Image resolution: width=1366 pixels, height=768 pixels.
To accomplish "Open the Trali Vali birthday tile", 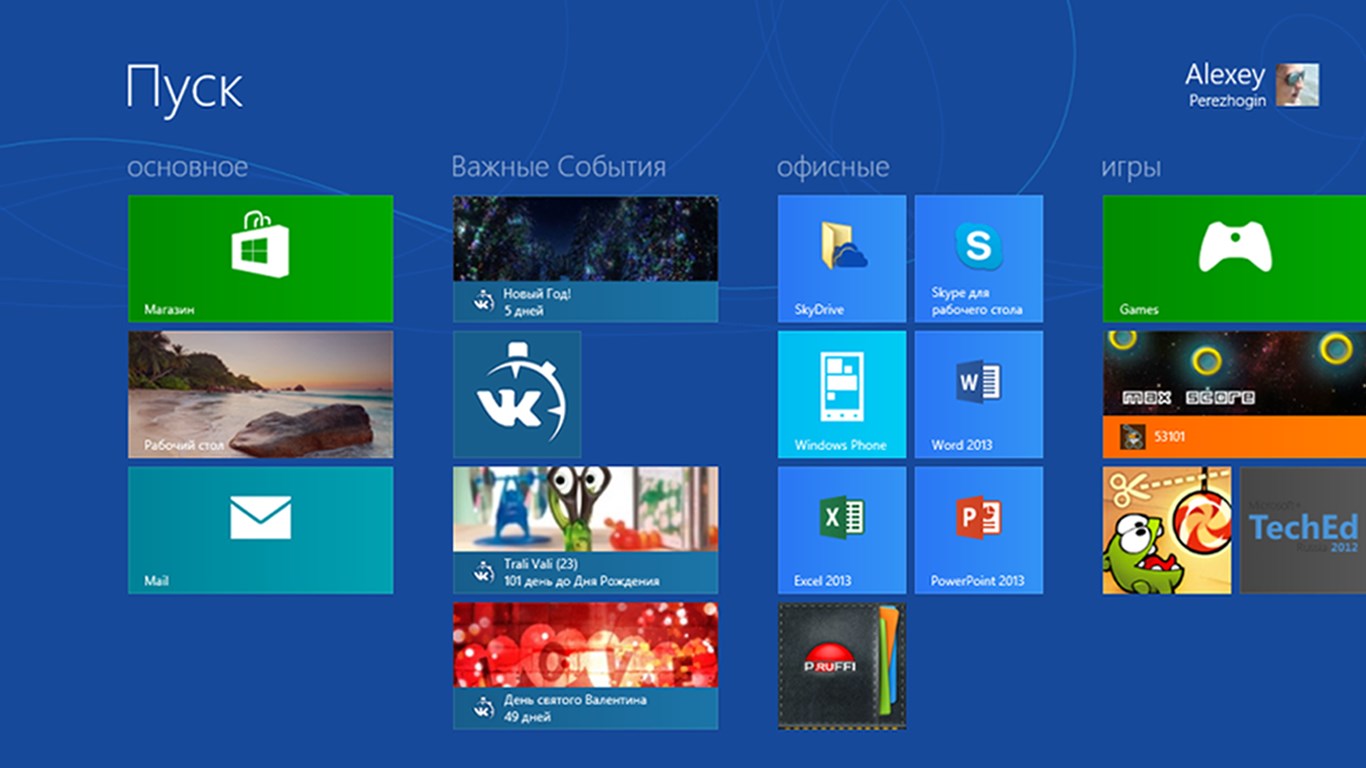I will [x=585, y=530].
